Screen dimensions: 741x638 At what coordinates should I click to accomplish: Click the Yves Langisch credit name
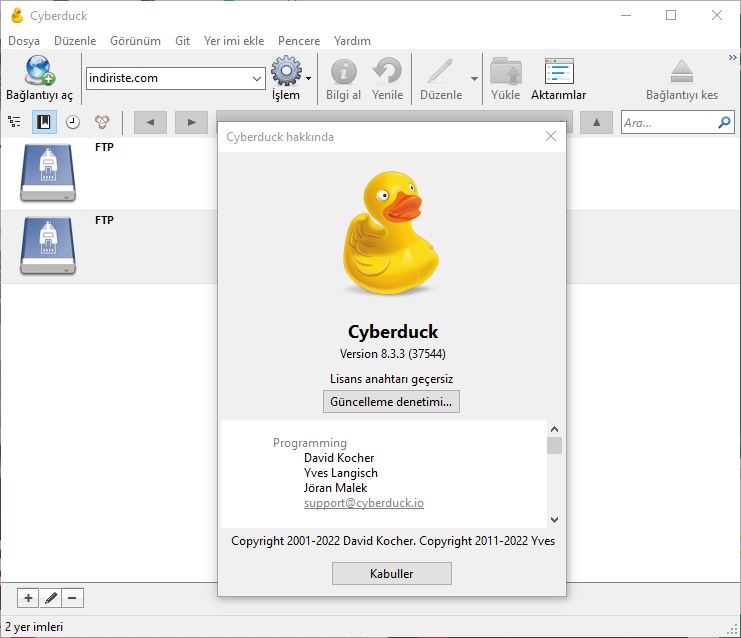(341, 473)
